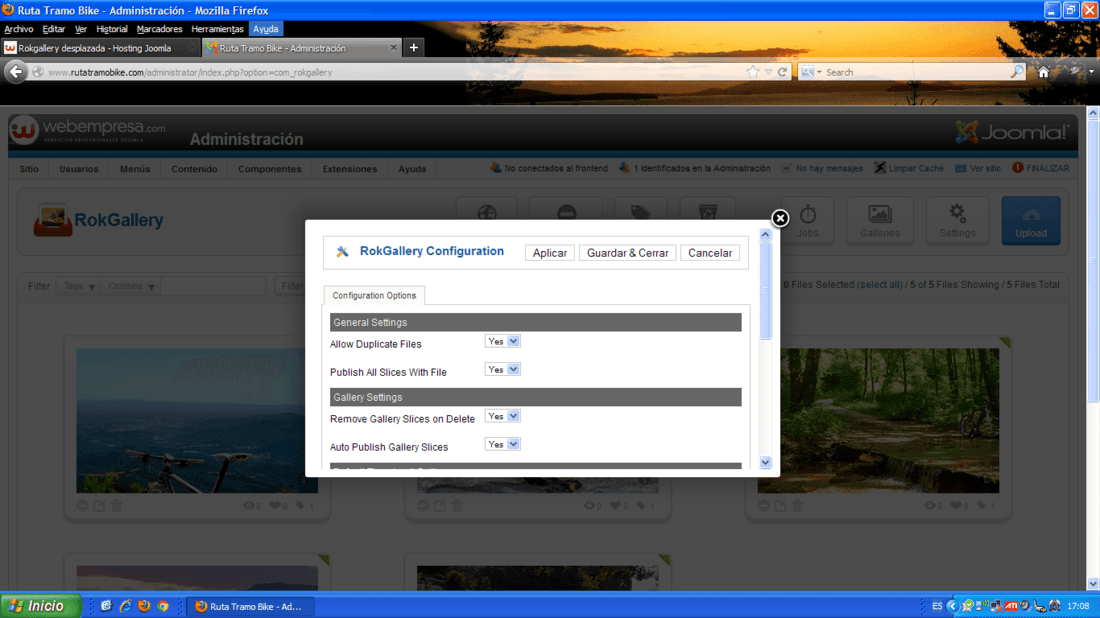The width and height of the screenshot is (1100, 618).
Task: Close the RokGallery Configuration popup with X
Action: 779,218
